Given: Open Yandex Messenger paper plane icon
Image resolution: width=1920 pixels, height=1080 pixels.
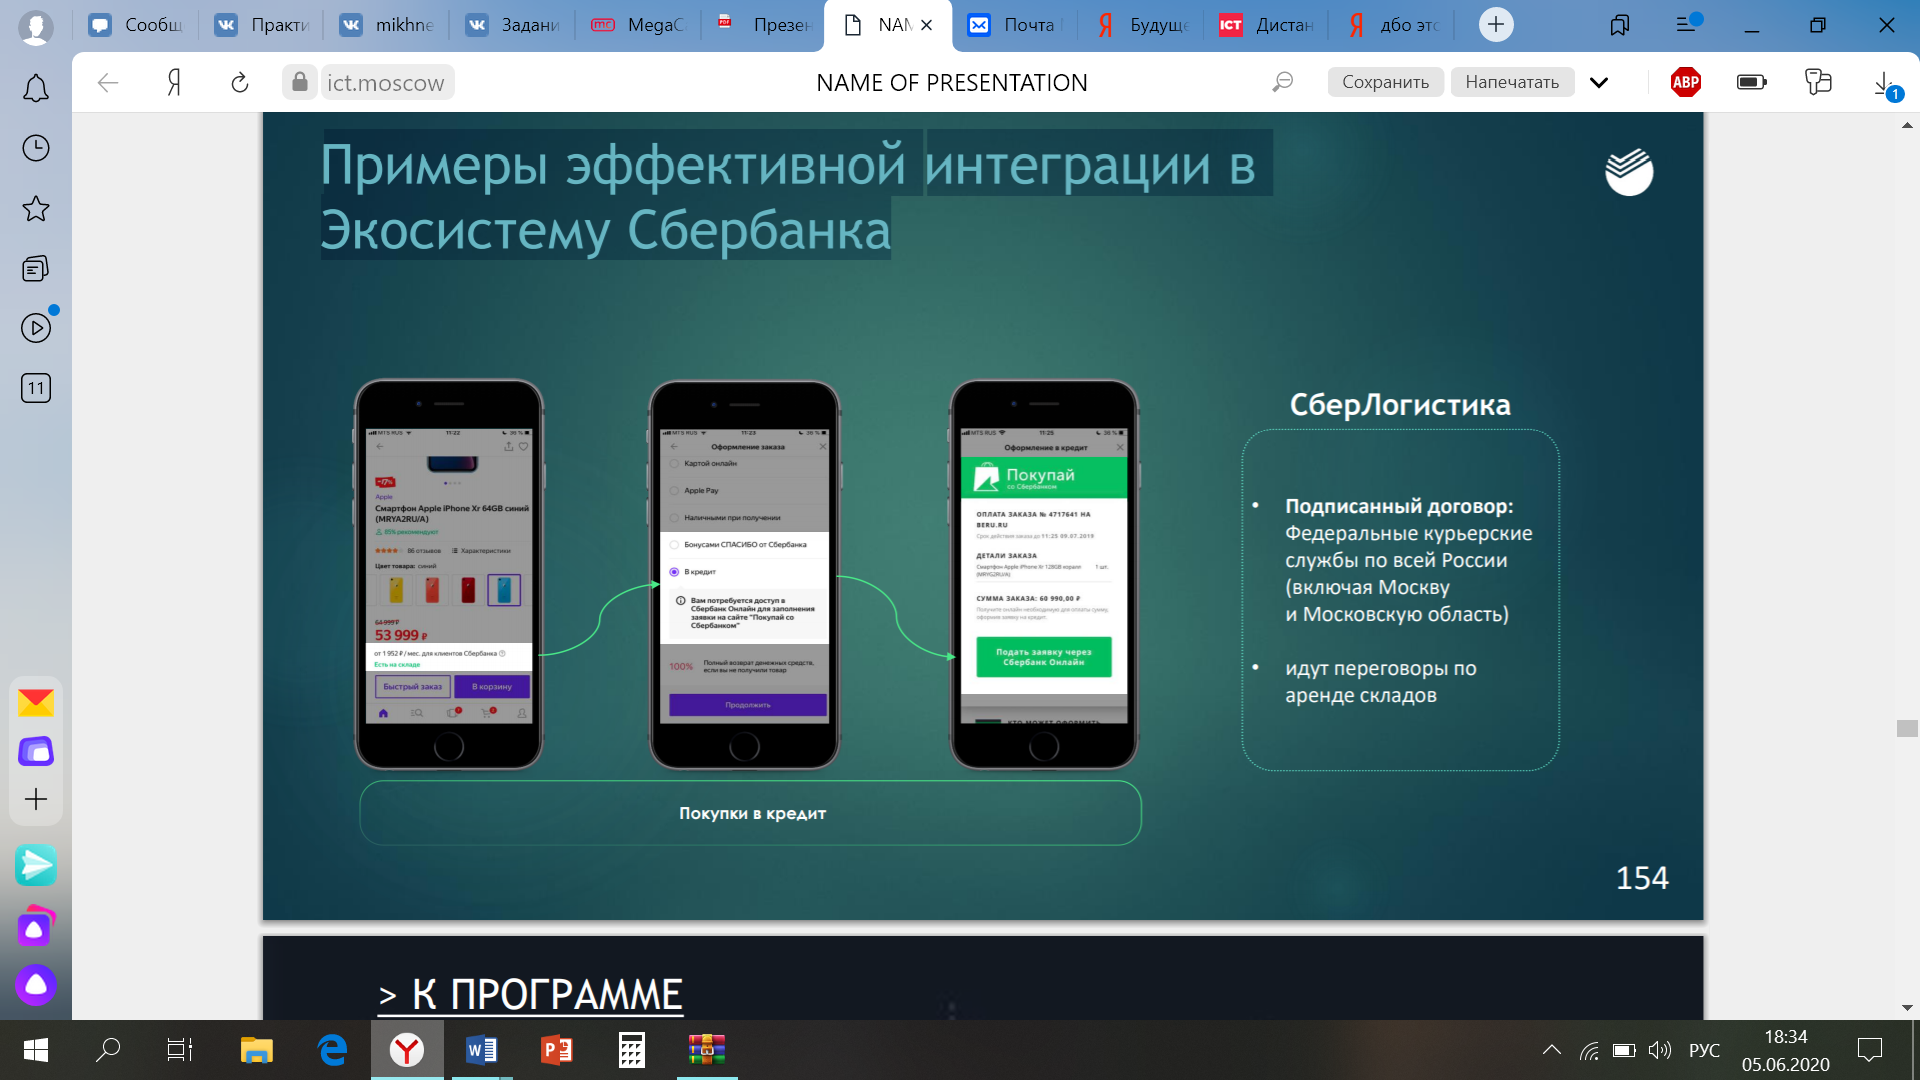Looking at the screenshot, I should point(36,865).
